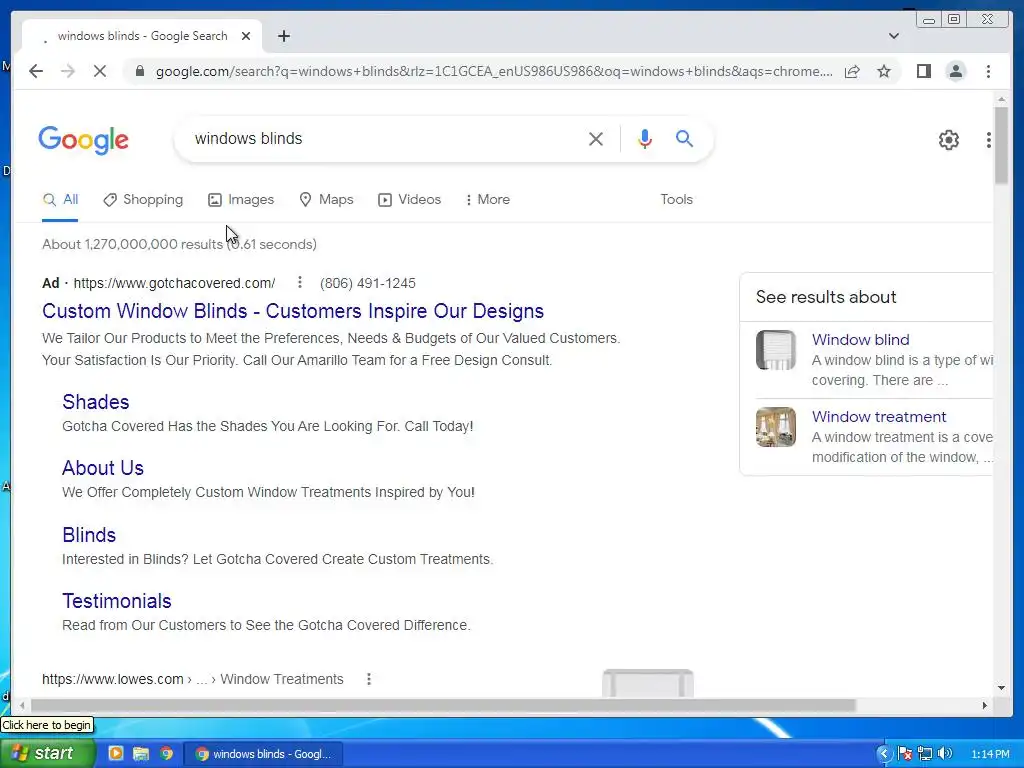Screen dimensions: 1024x768
Task: Click the lowes.com Window Treatments result URL
Action: 193,679
